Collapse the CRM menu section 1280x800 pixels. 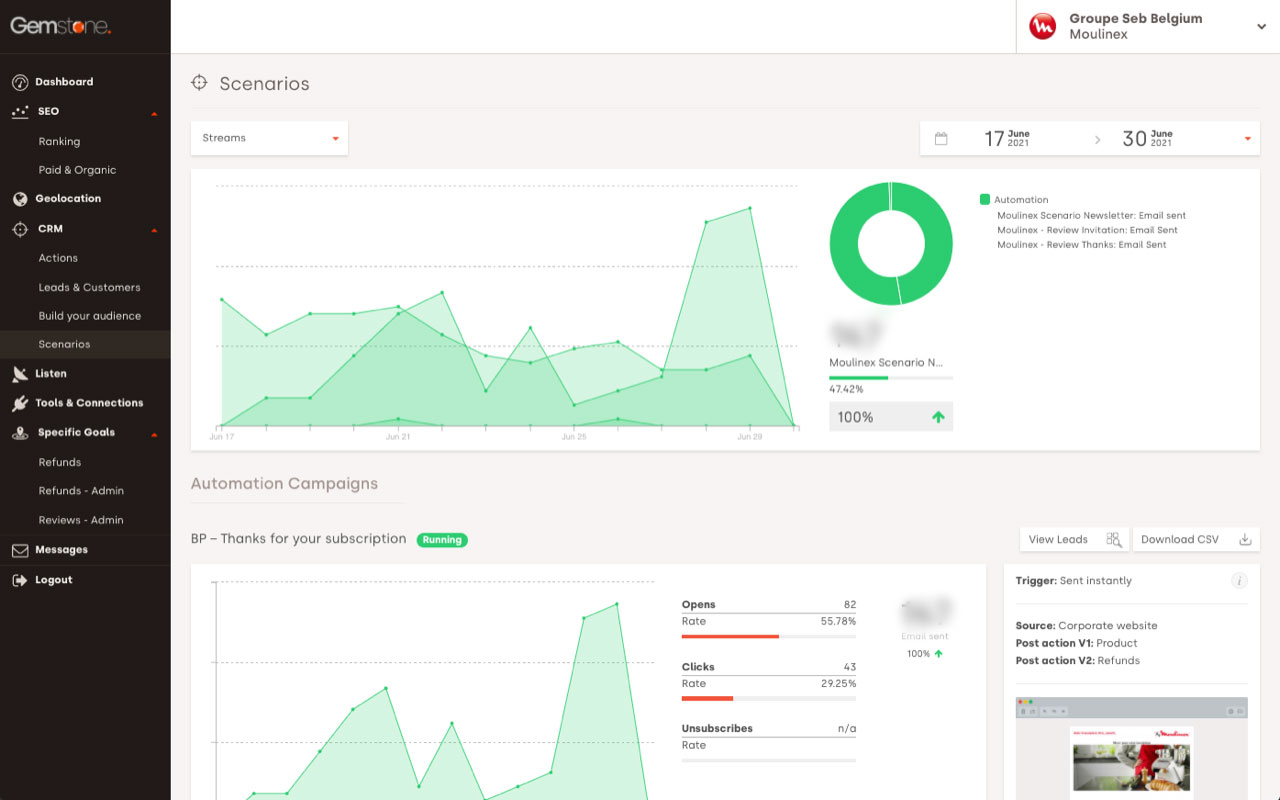(154, 230)
